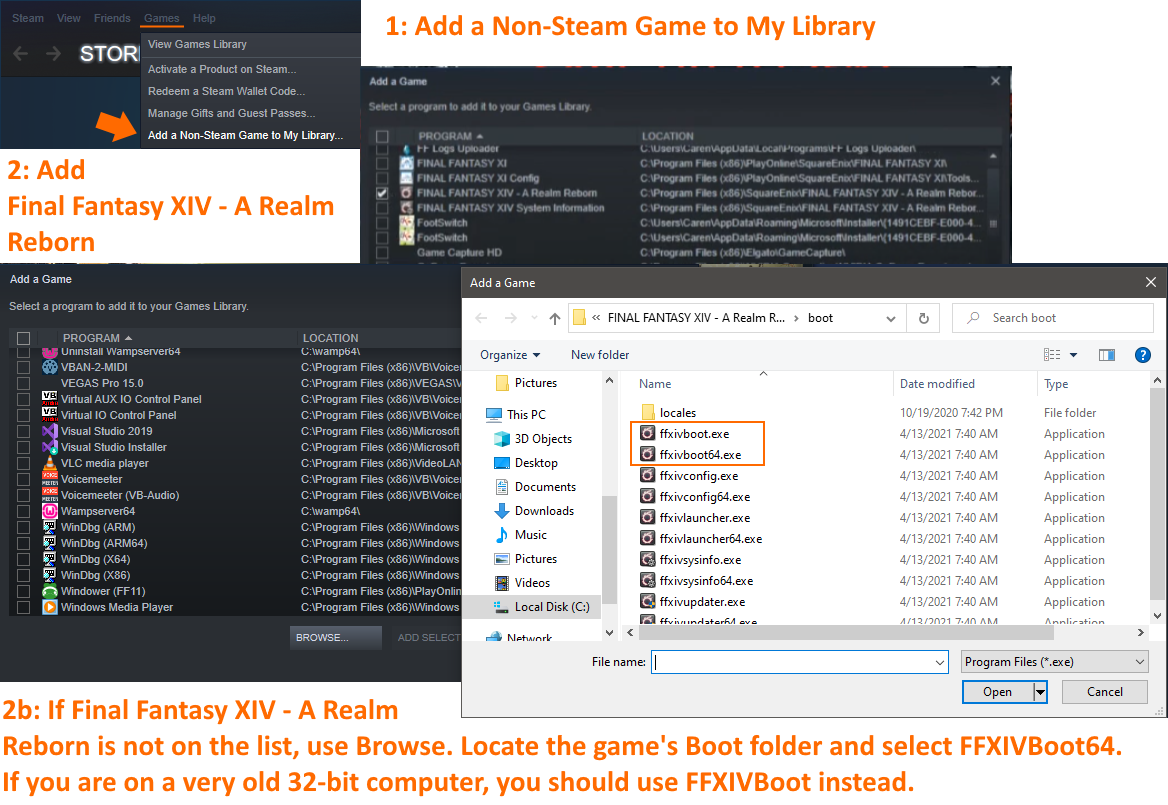The image size is (1168, 805).
Task: Click the New folder button
Action: pos(600,355)
